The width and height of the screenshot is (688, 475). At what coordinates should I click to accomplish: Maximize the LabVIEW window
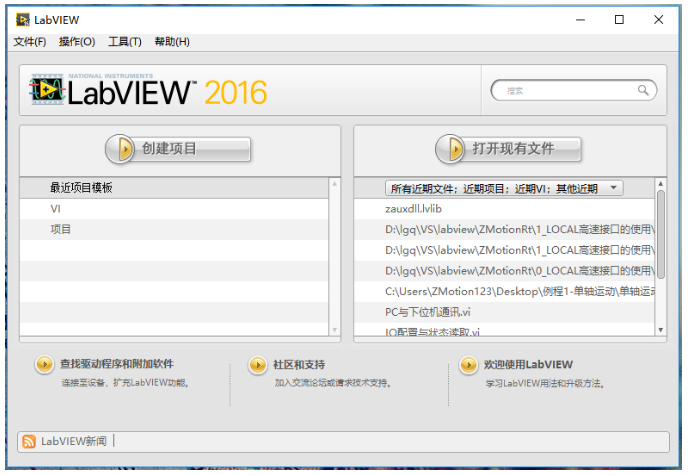(x=619, y=20)
